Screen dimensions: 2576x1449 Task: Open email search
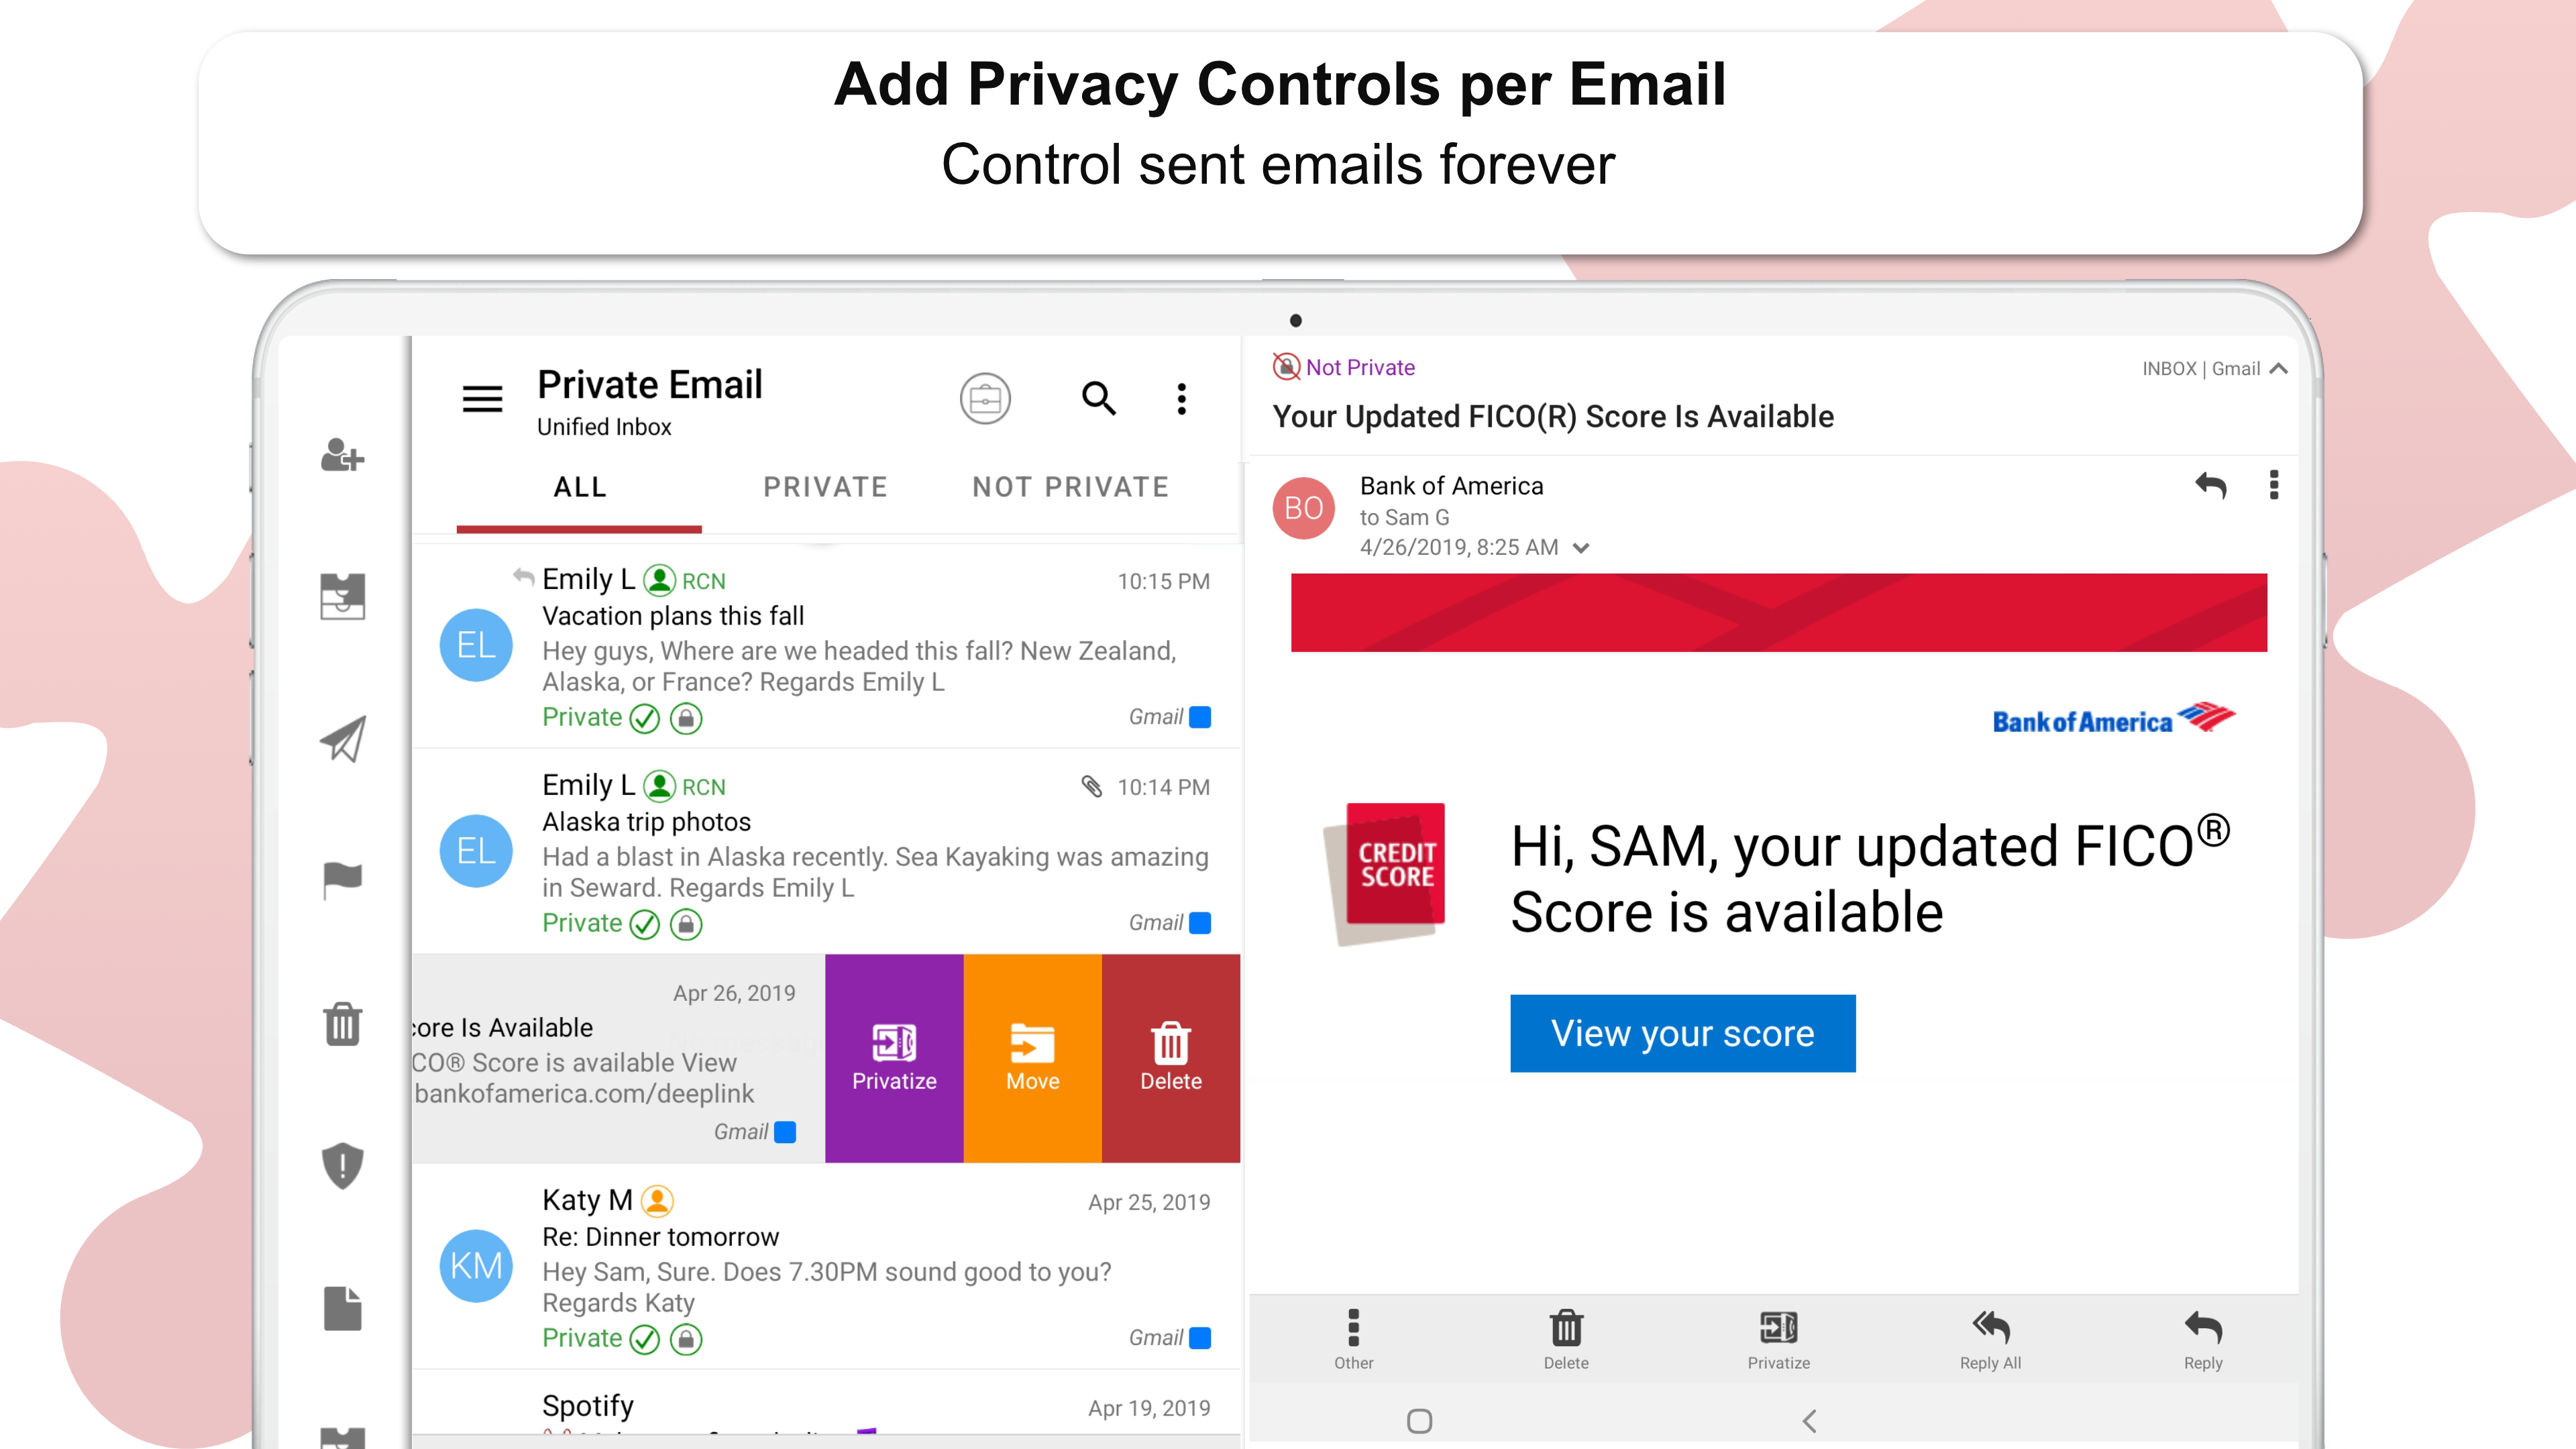click(1099, 398)
